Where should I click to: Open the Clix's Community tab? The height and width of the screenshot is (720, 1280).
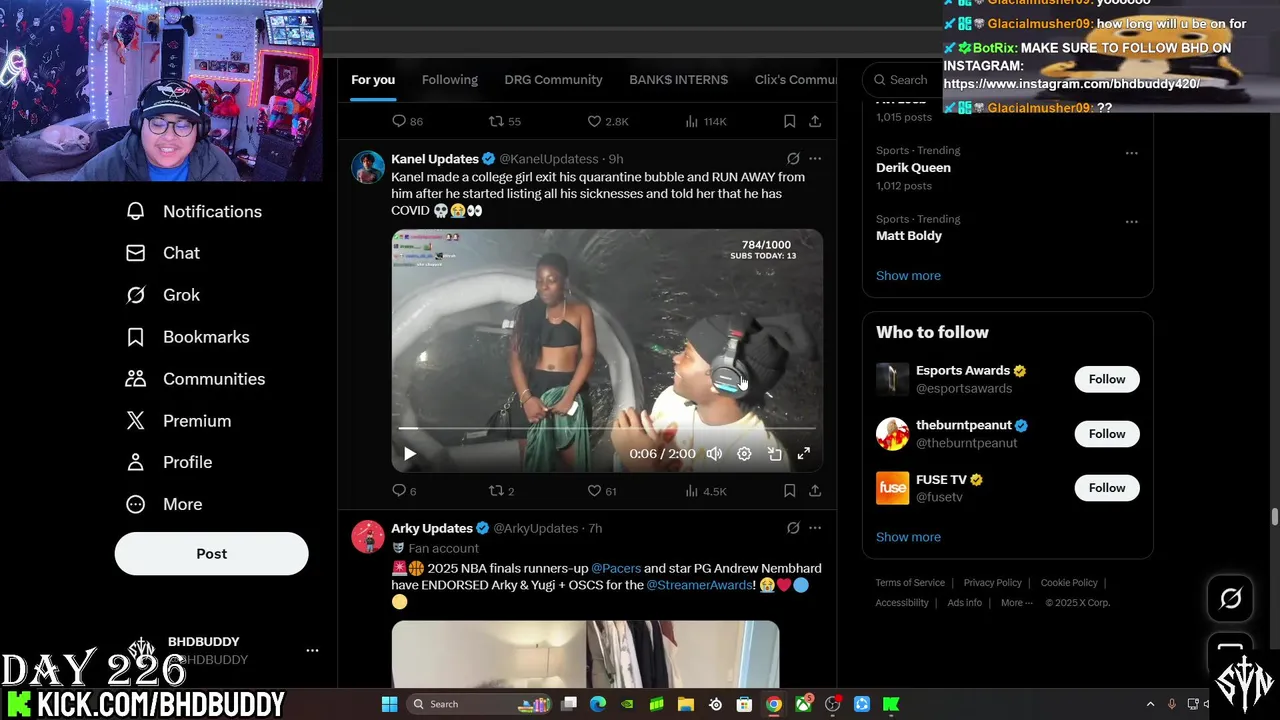coord(796,80)
